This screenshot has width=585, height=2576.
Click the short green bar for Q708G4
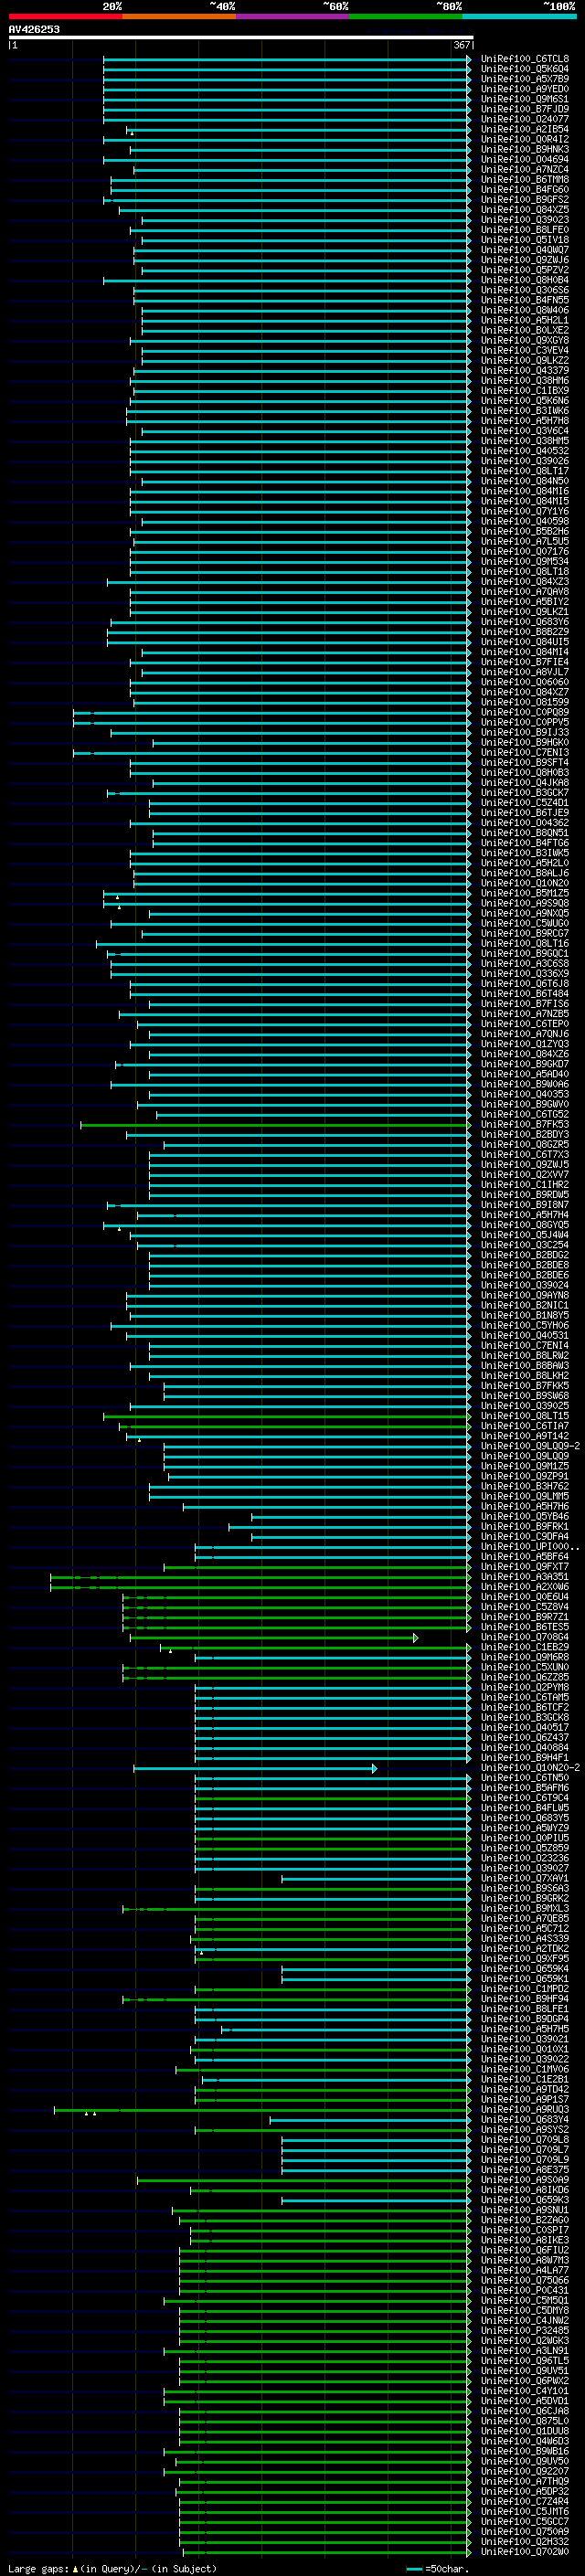[x=274, y=1638]
